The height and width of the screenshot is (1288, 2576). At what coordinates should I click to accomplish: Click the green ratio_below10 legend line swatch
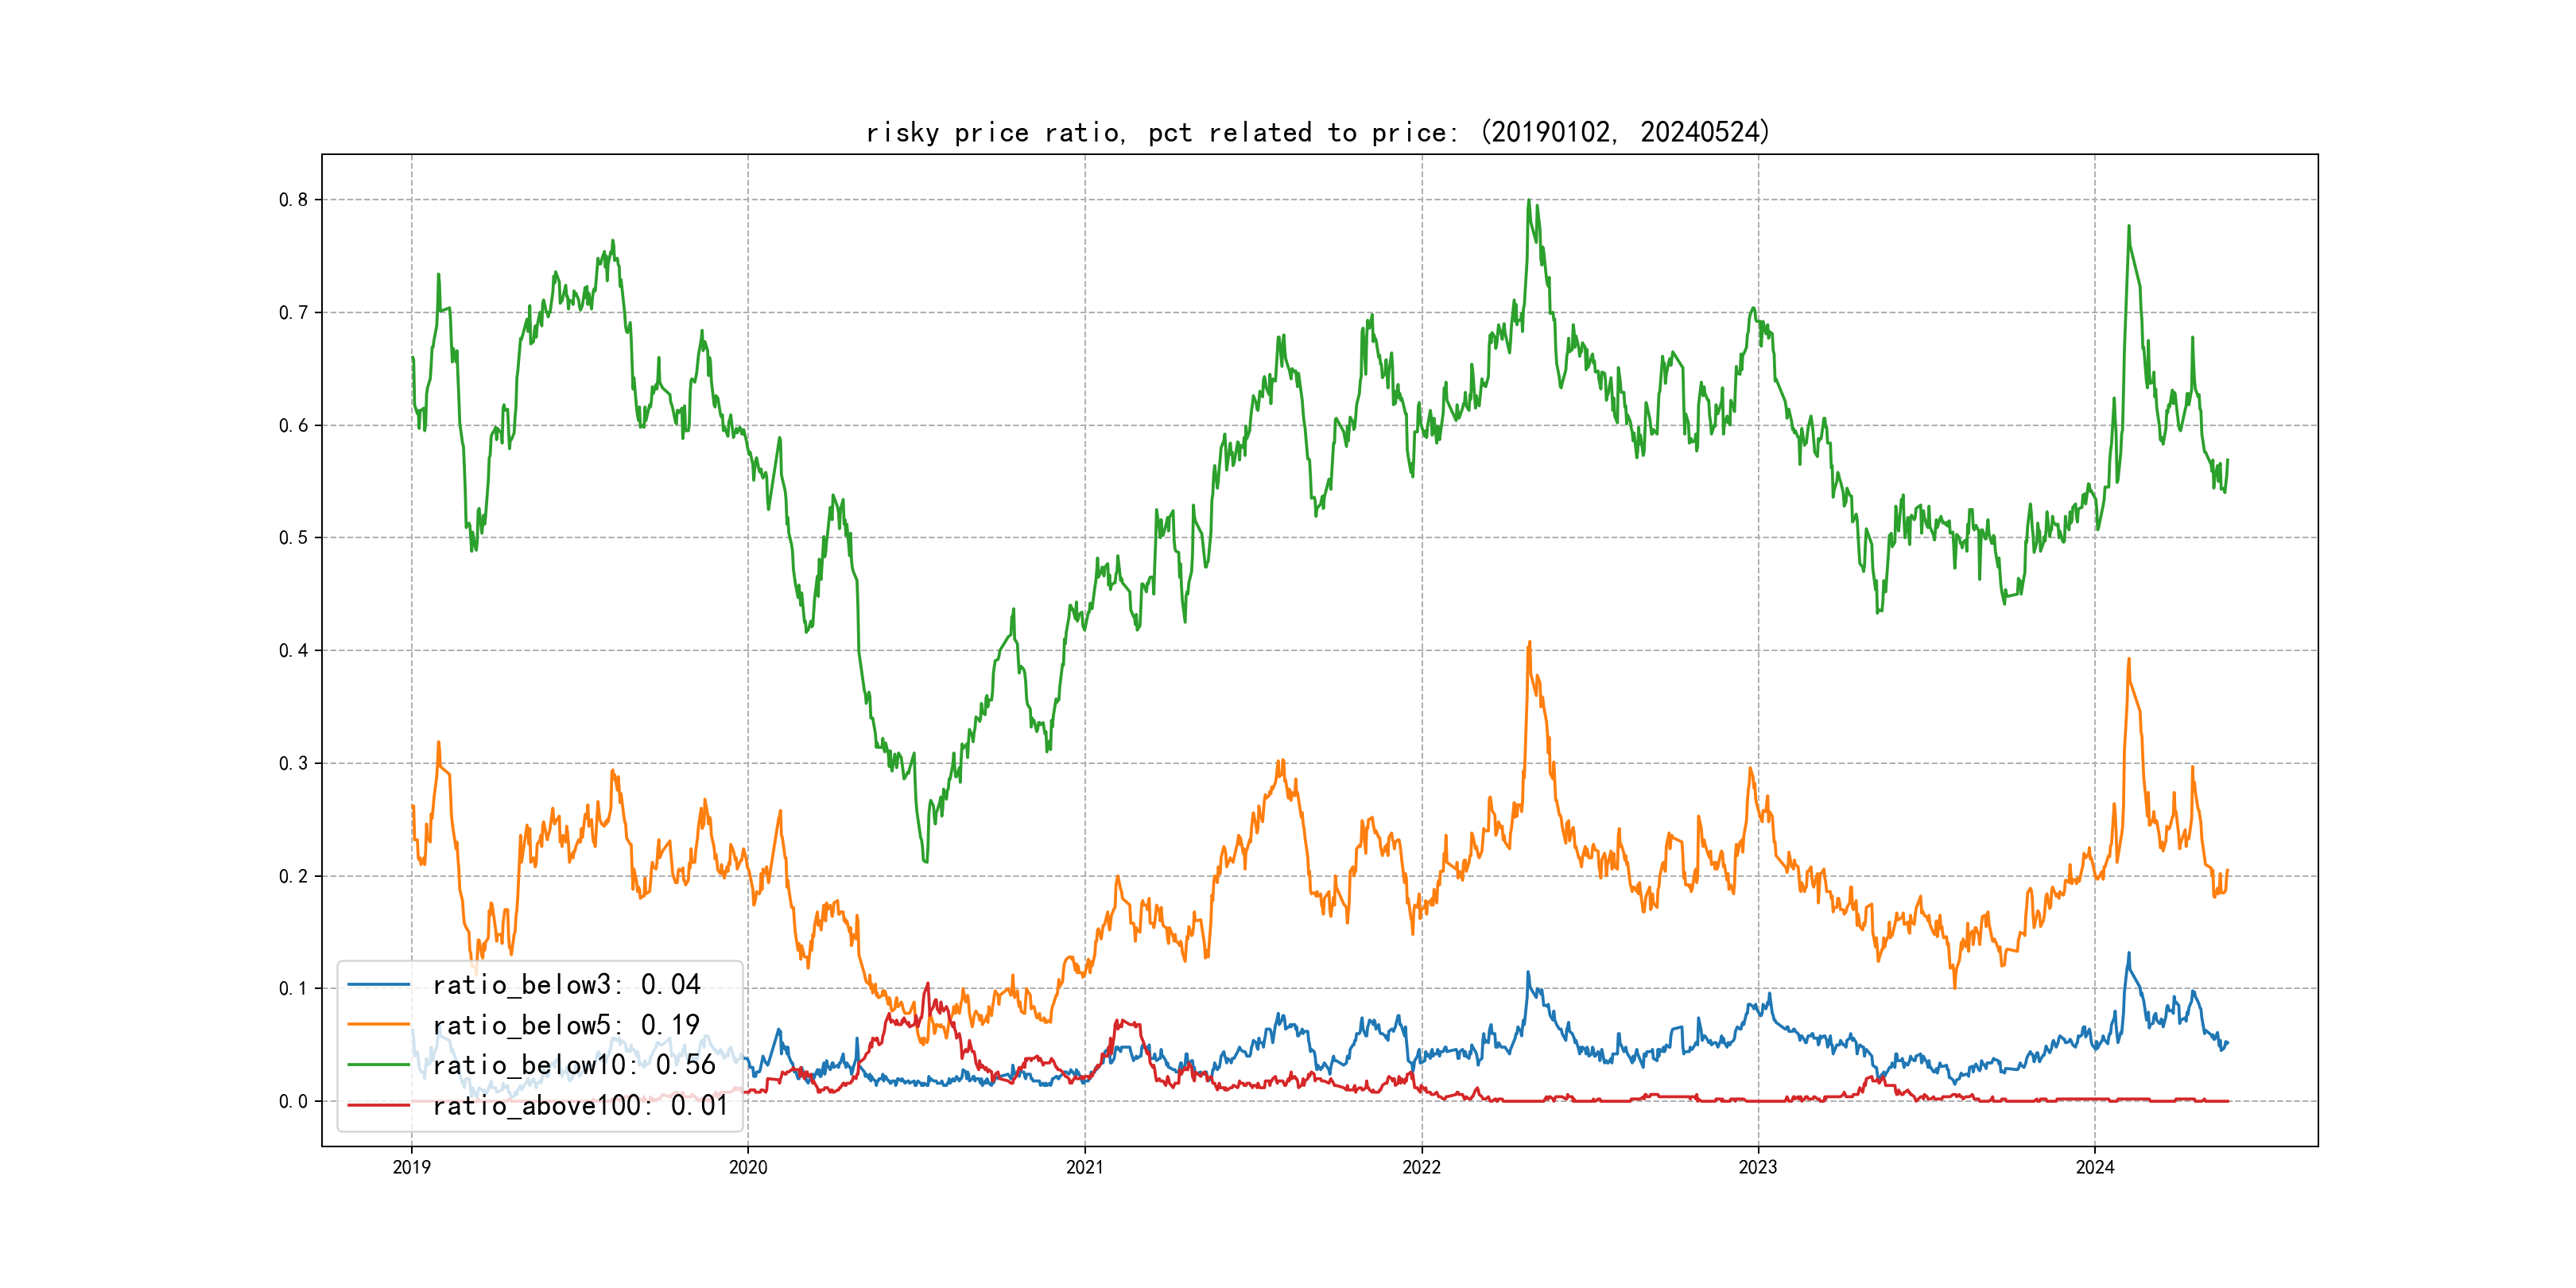[x=378, y=1065]
